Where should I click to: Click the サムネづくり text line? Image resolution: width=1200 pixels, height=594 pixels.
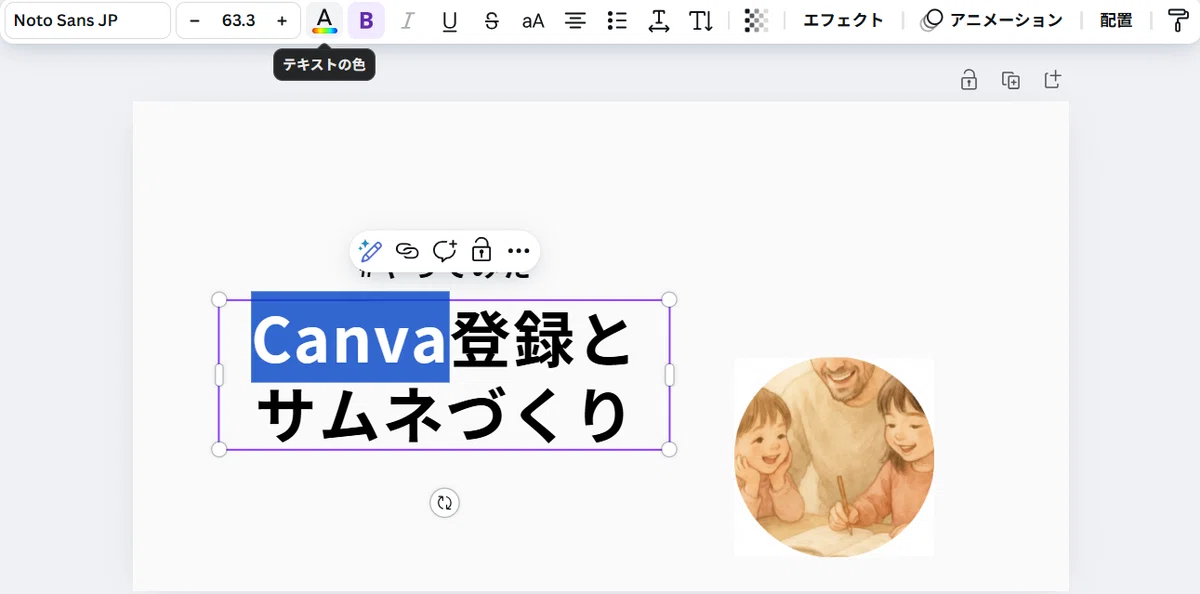pyautogui.click(x=443, y=415)
